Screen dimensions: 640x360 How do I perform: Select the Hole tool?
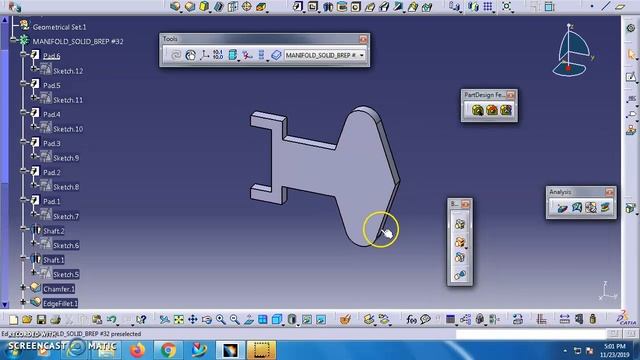356,6
